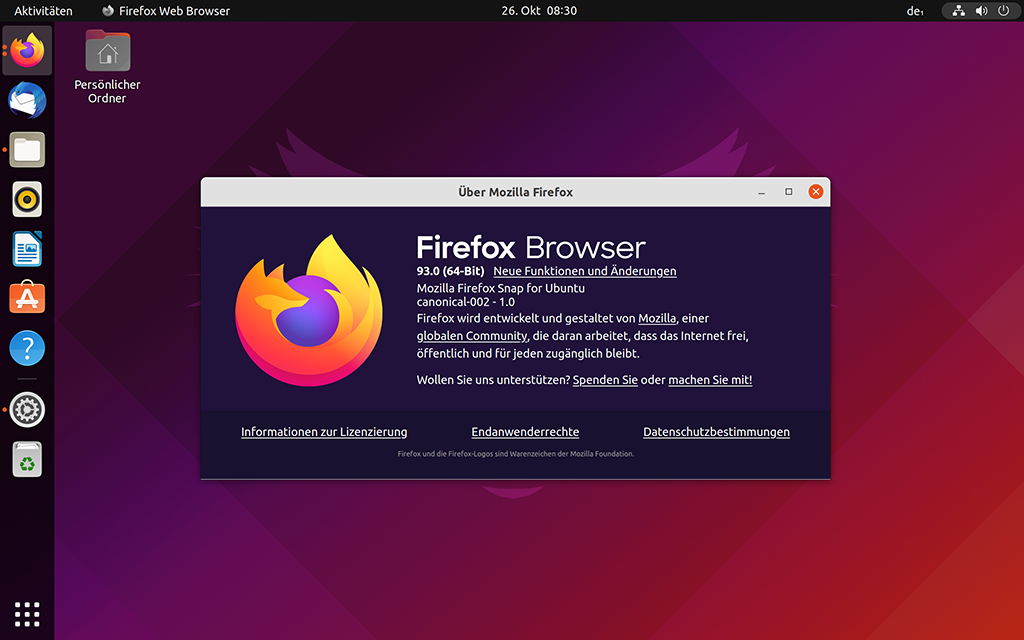Open the Firefox Web Browser app menu
This screenshot has width=1024, height=640.
pyautogui.click(x=166, y=10)
